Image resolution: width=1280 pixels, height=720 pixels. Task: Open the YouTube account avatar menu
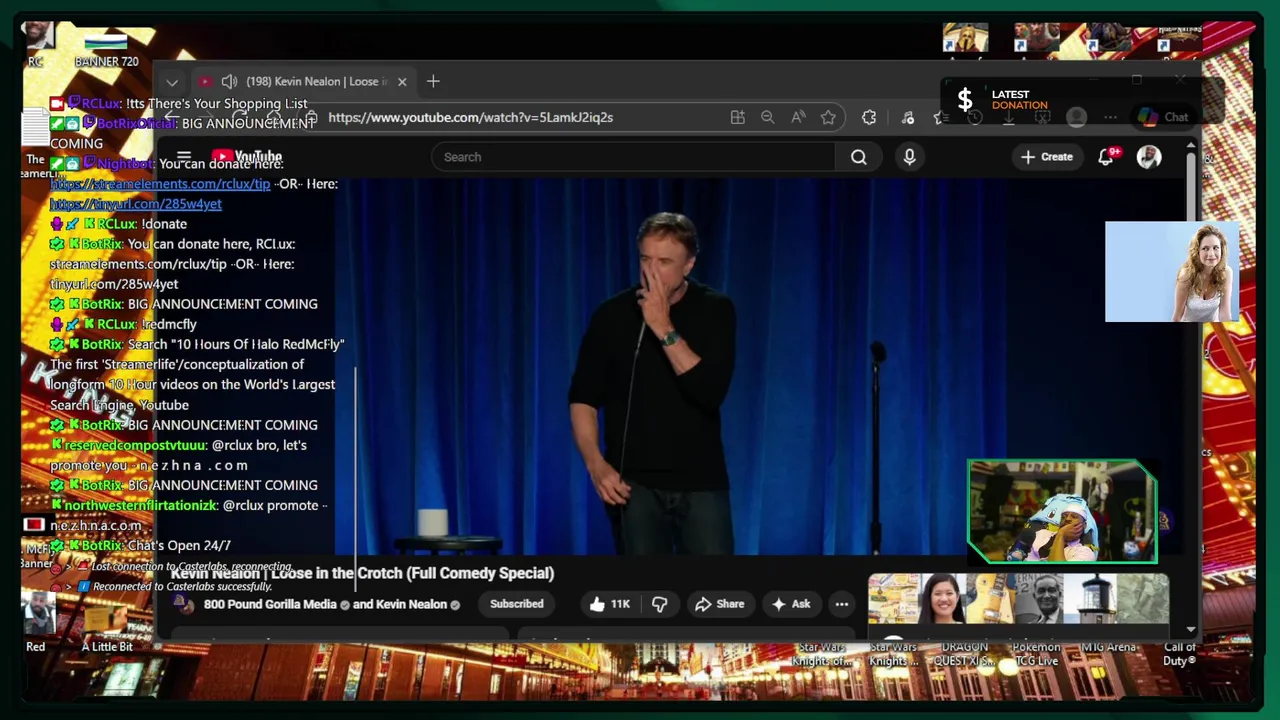click(1149, 157)
